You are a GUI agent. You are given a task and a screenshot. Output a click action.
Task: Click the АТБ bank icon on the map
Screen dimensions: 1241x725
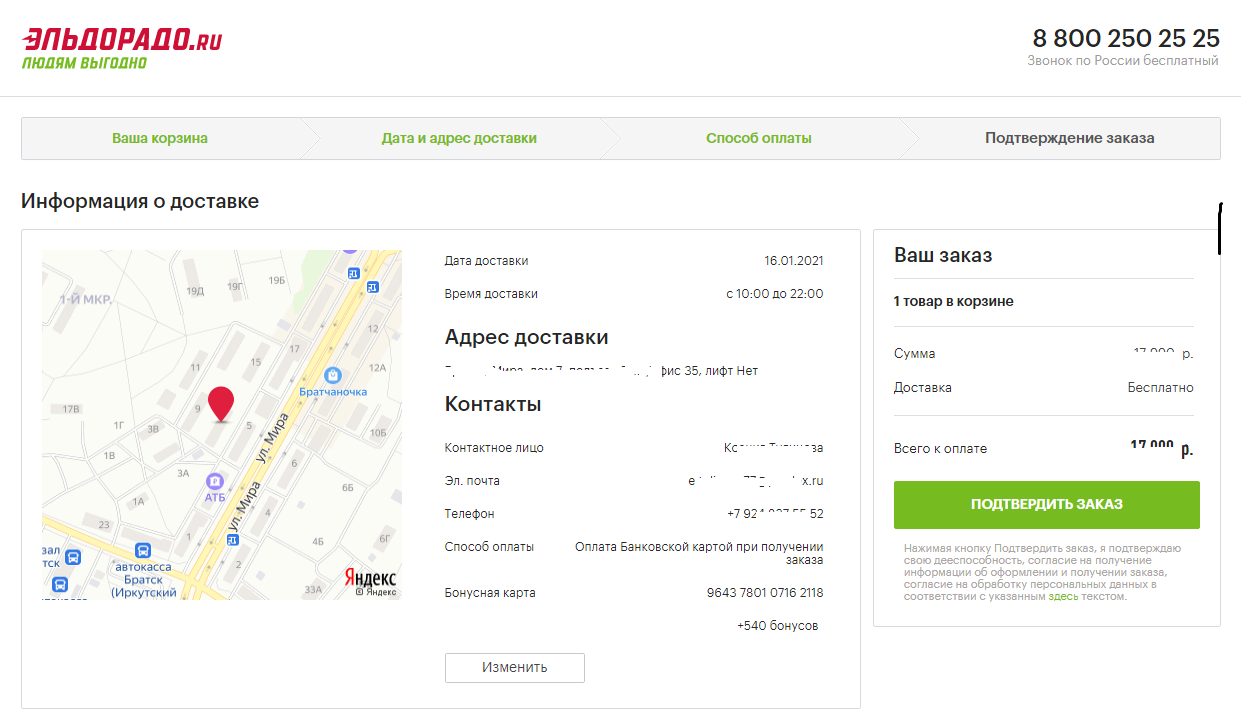(x=215, y=480)
